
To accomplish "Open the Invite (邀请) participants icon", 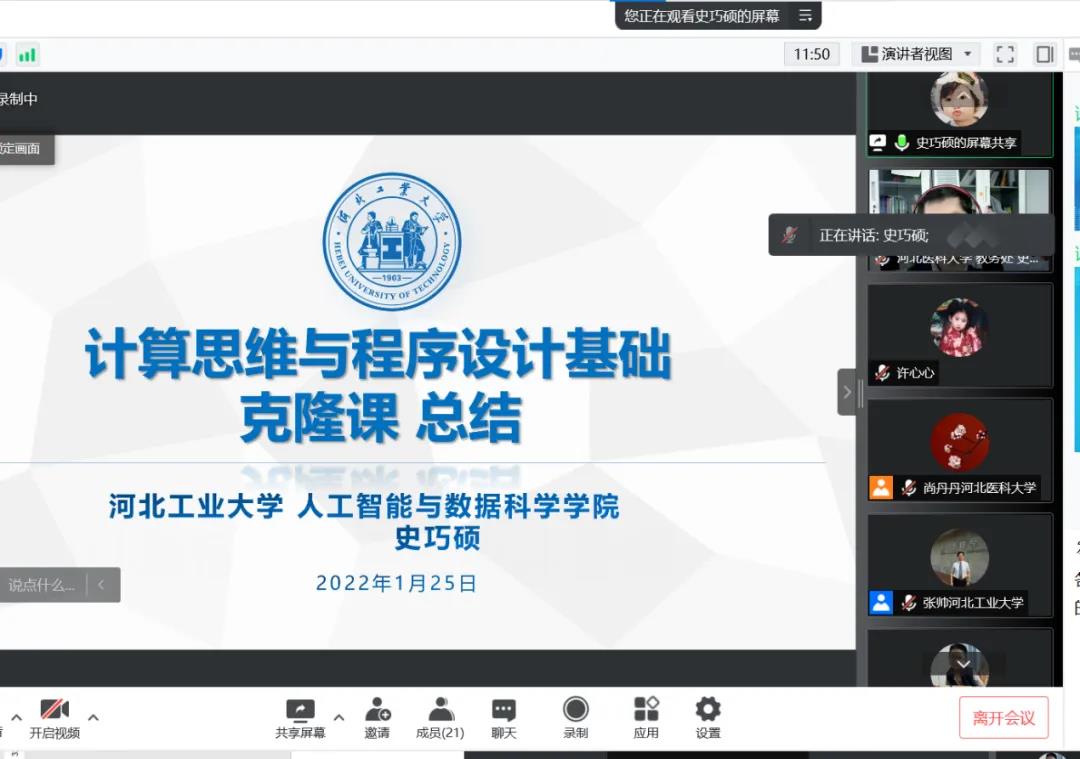I will pyautogui.click(x=377, y=711).
